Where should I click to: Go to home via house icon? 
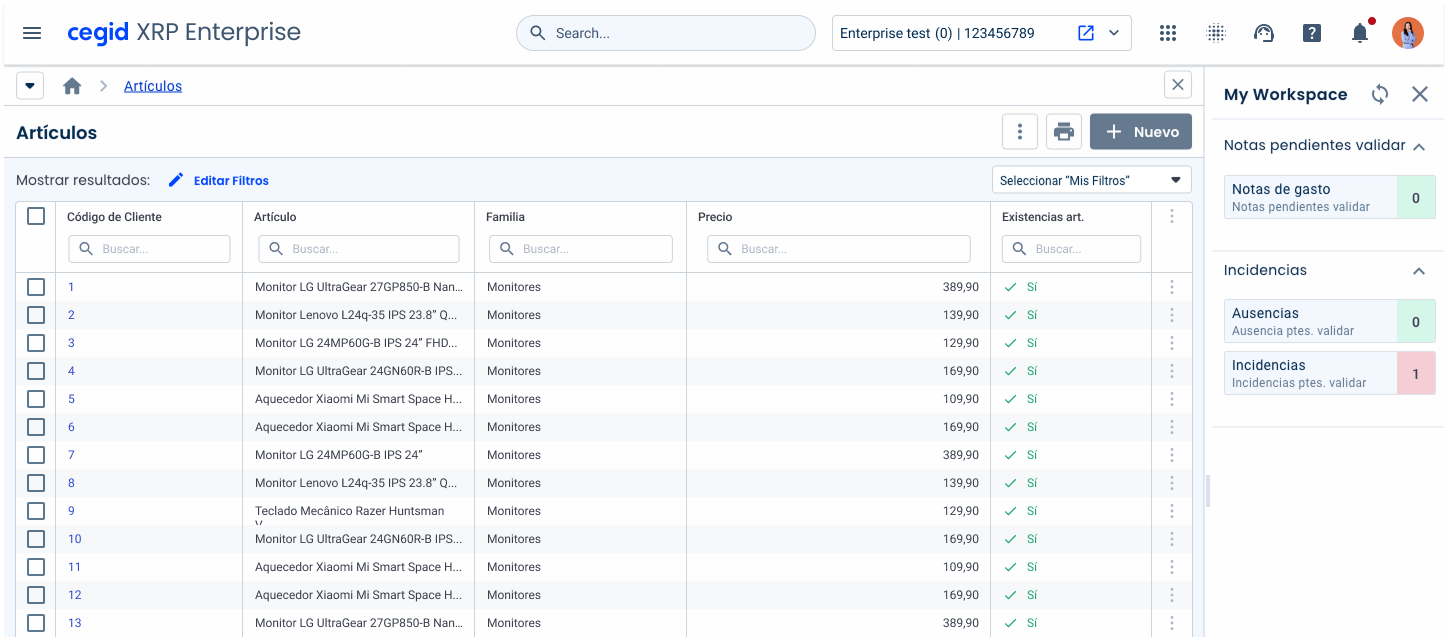click(x=72, y=86)
